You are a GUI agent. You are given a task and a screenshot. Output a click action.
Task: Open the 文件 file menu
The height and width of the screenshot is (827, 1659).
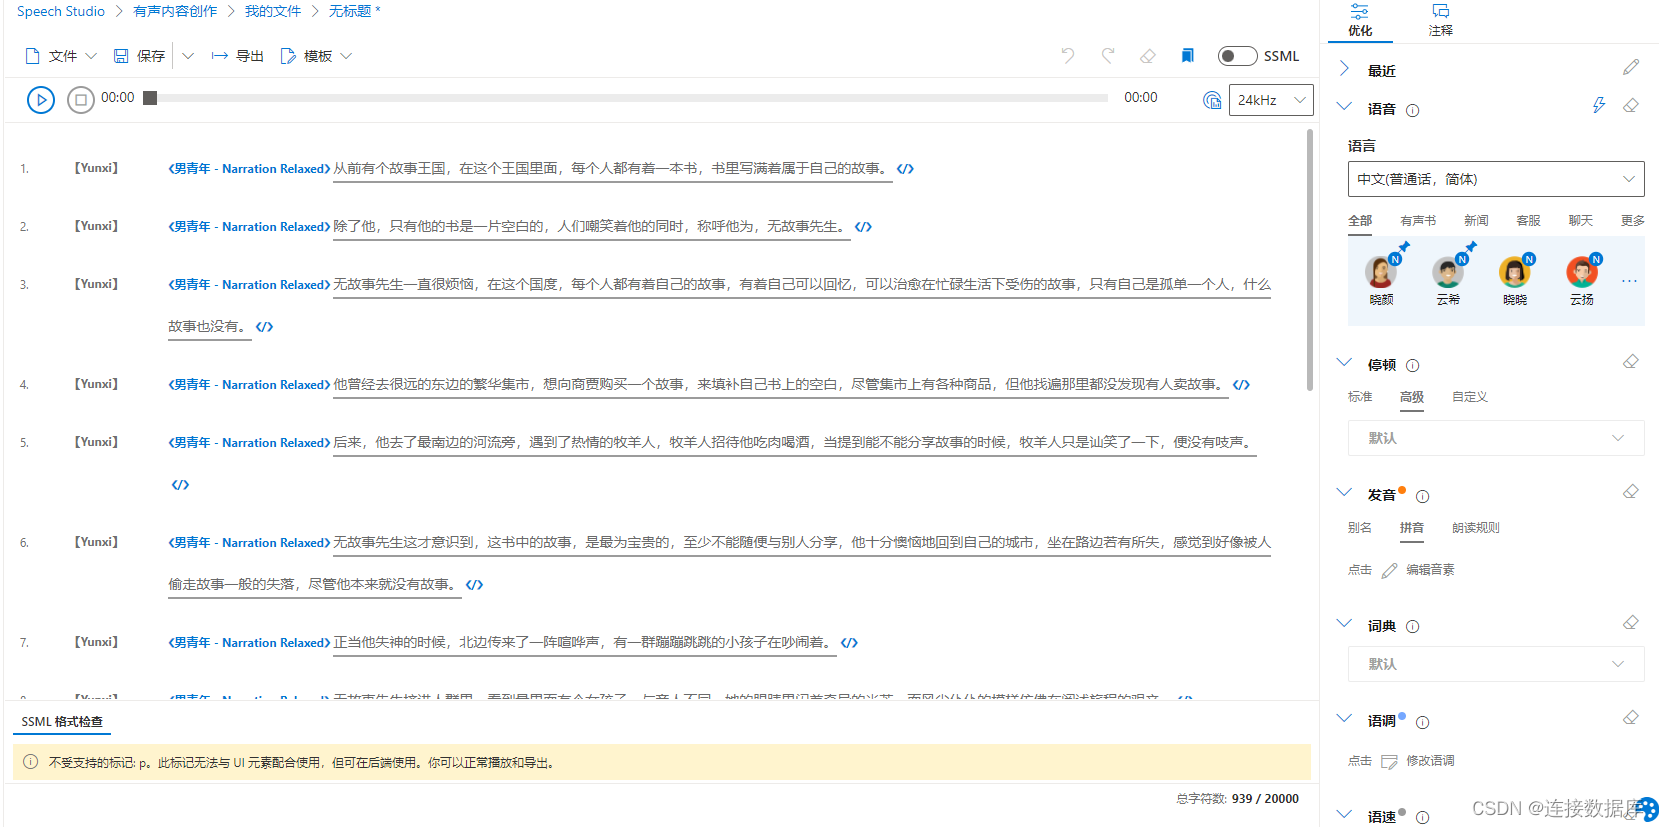click(60, 56)
